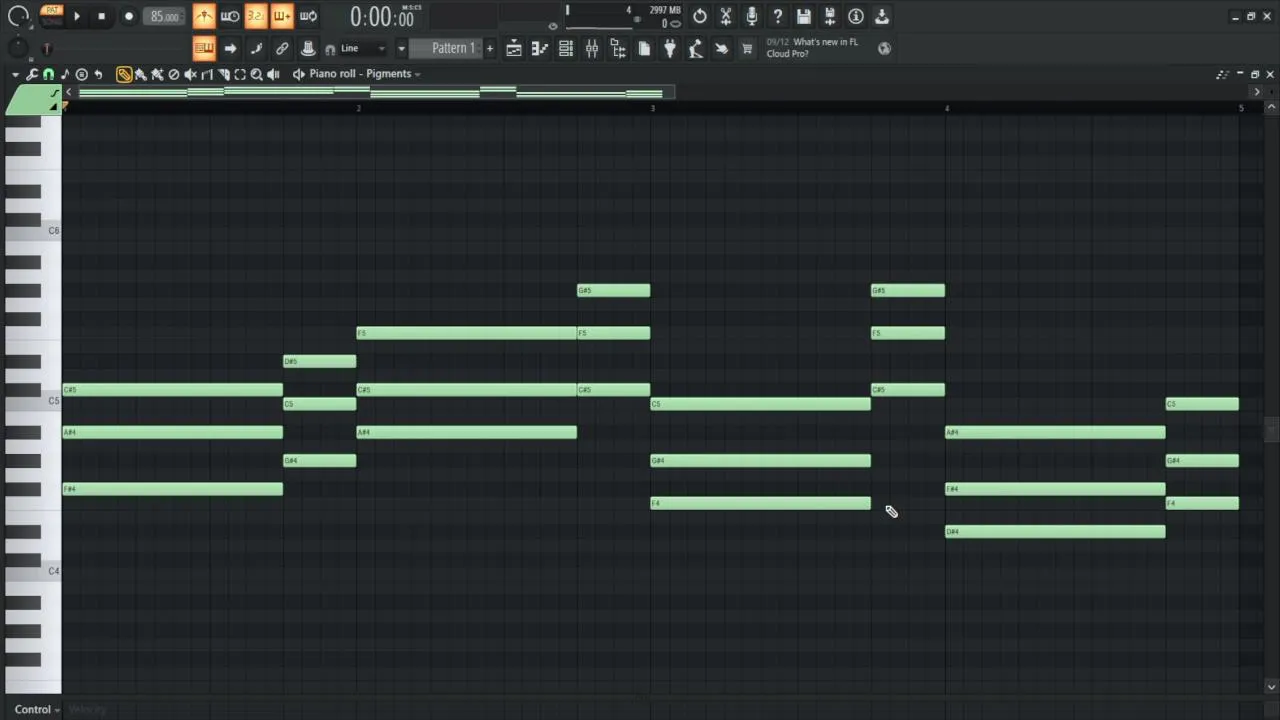This screenshot has width=1280, height=720.
Task: Select the Delete tool
Action: [173, 74]
